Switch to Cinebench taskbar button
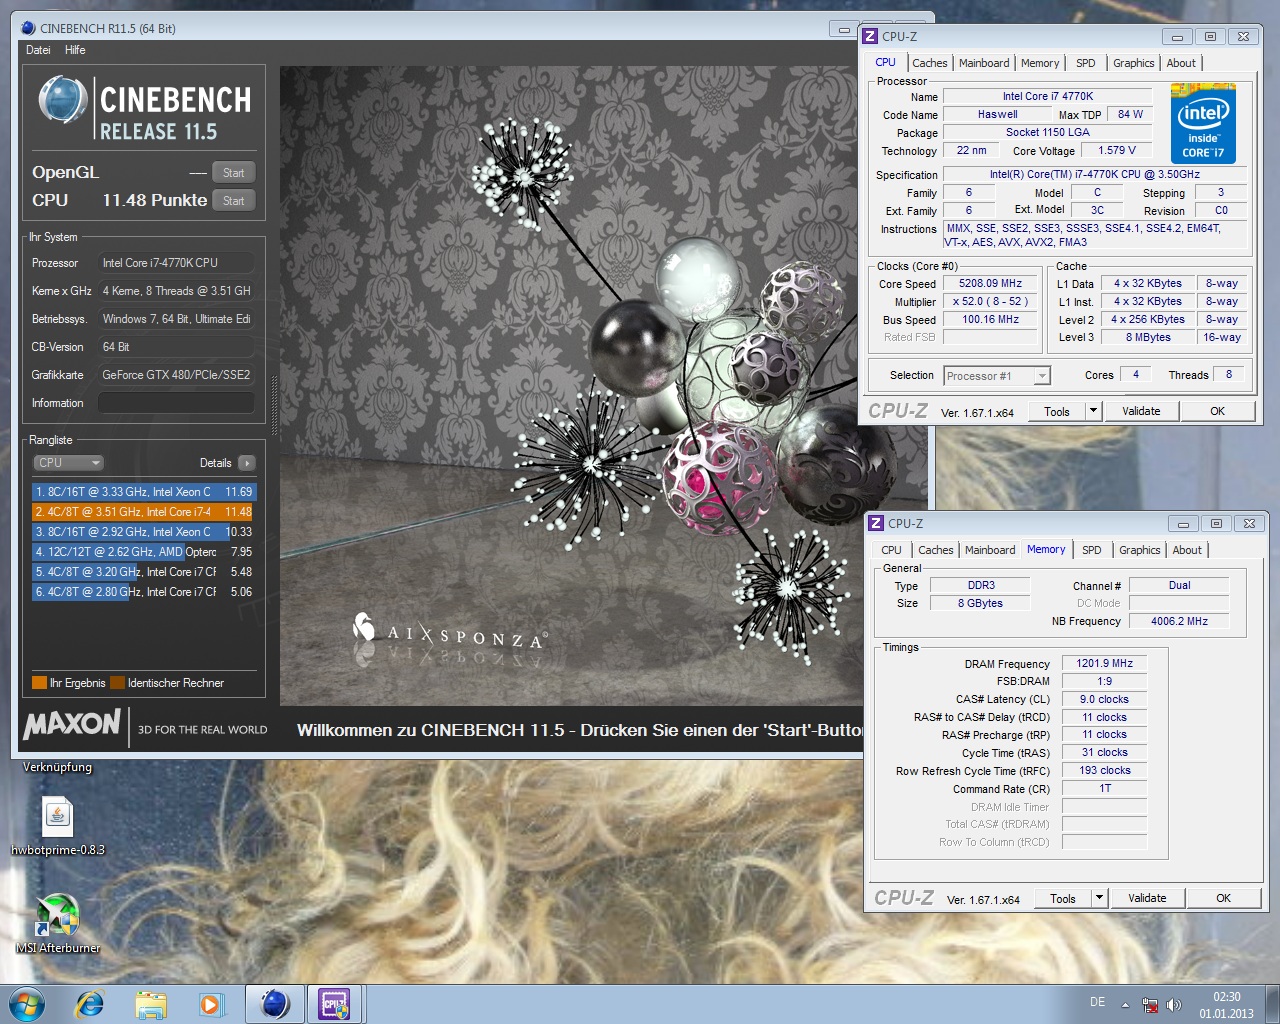This screenshot has height=1024, width=1280. (275, 1003)
